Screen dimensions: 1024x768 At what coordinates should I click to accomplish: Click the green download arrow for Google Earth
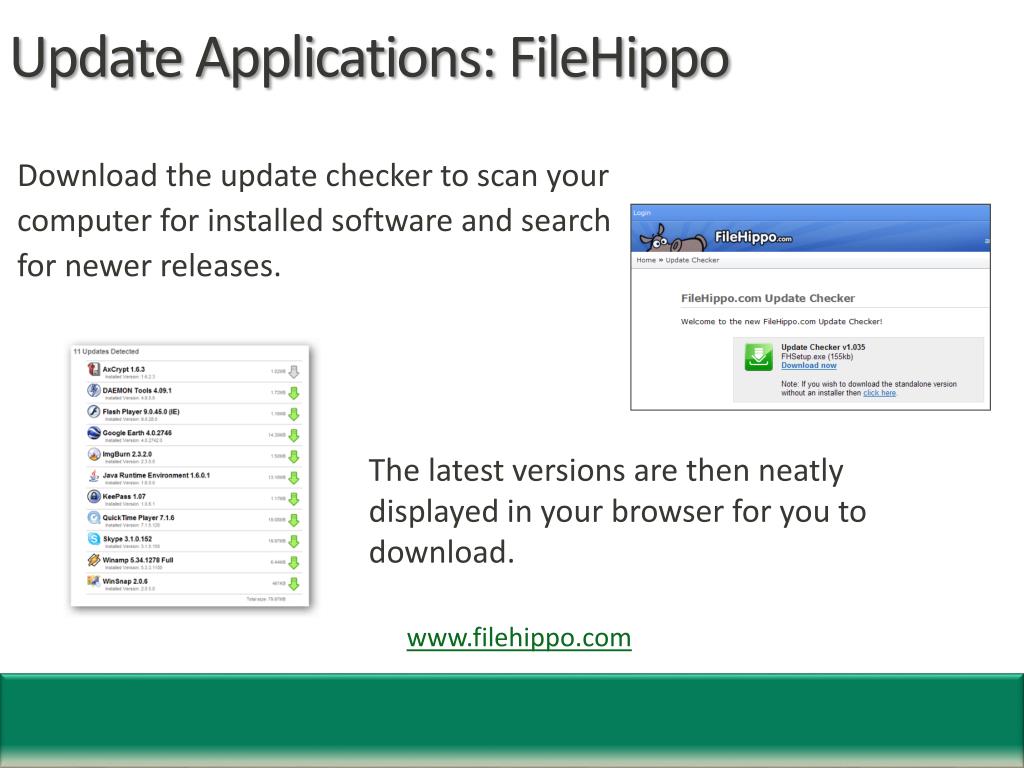(x=294, y=435)
